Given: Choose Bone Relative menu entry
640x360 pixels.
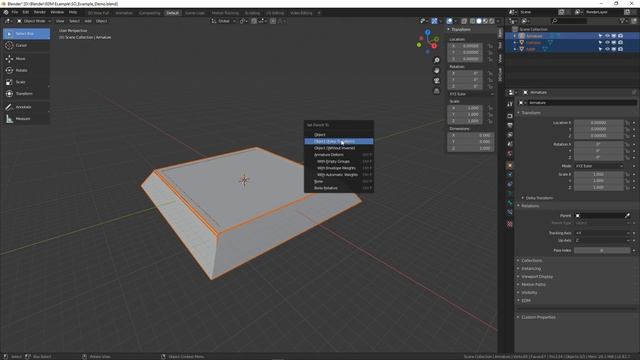Looking at the screenshot, I should (339, 188).
